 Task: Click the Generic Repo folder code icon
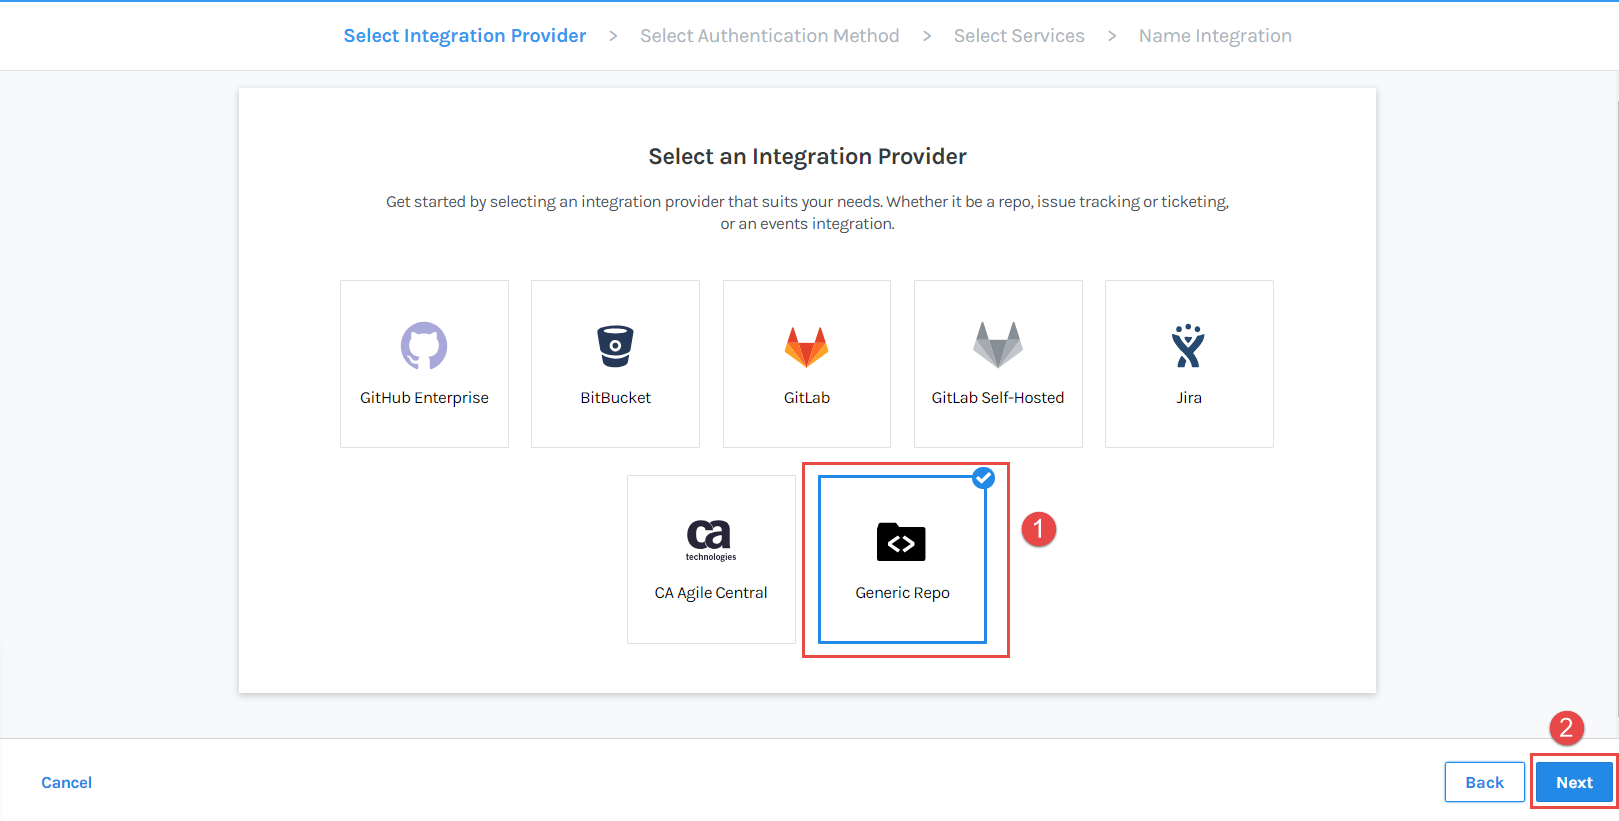pyautogui.click(x=901, y=542)
